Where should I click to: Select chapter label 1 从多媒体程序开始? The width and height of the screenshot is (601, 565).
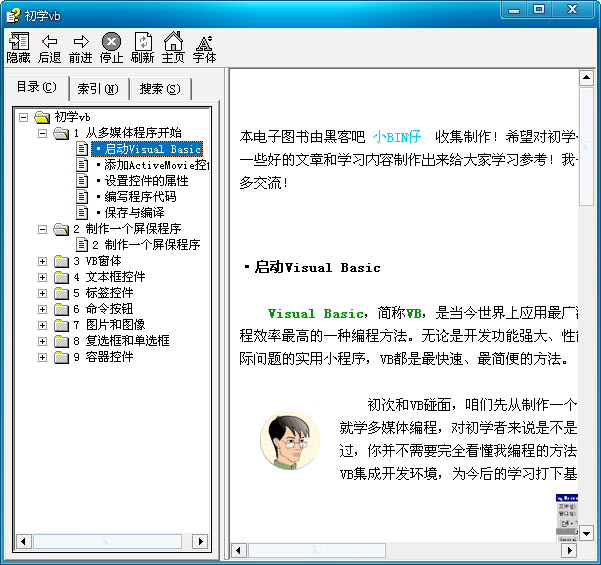pyautogui.click(x=127, y=133)
